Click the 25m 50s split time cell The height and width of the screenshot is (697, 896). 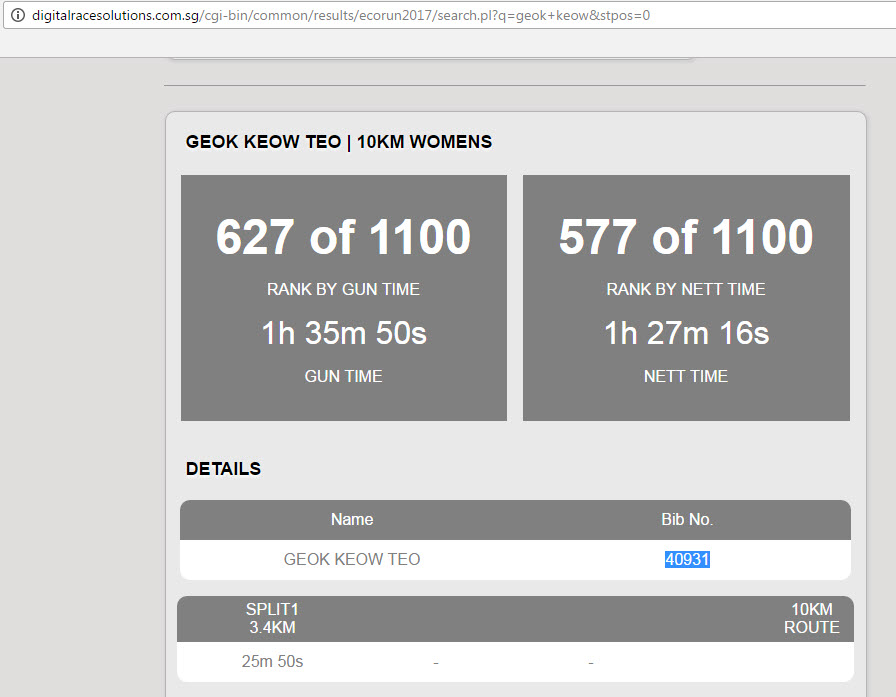[272, 662]
